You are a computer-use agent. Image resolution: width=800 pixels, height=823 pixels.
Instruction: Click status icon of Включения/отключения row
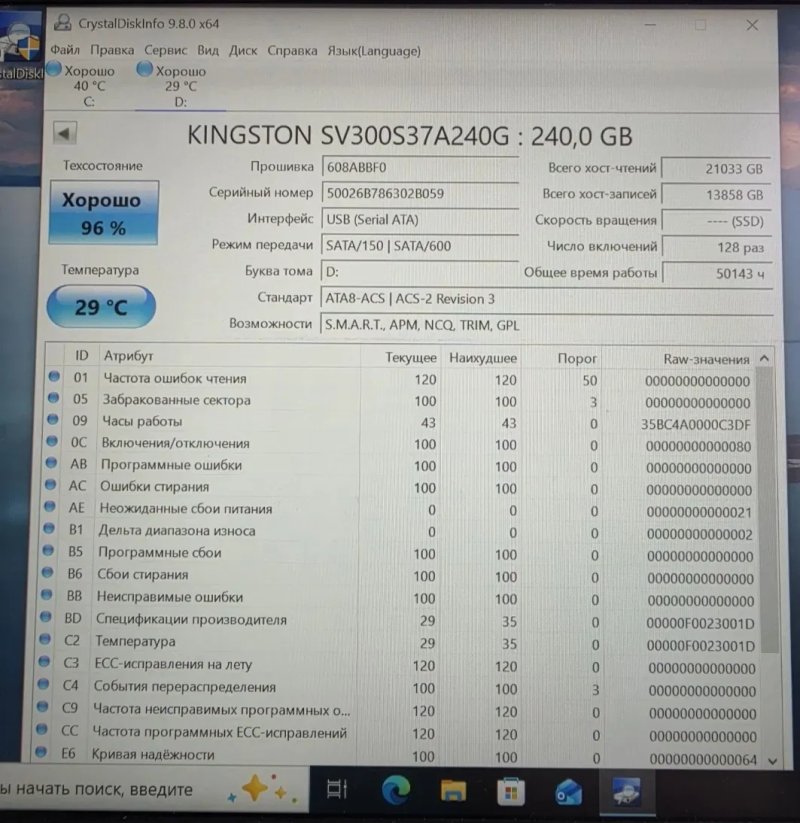pos(52,441)
